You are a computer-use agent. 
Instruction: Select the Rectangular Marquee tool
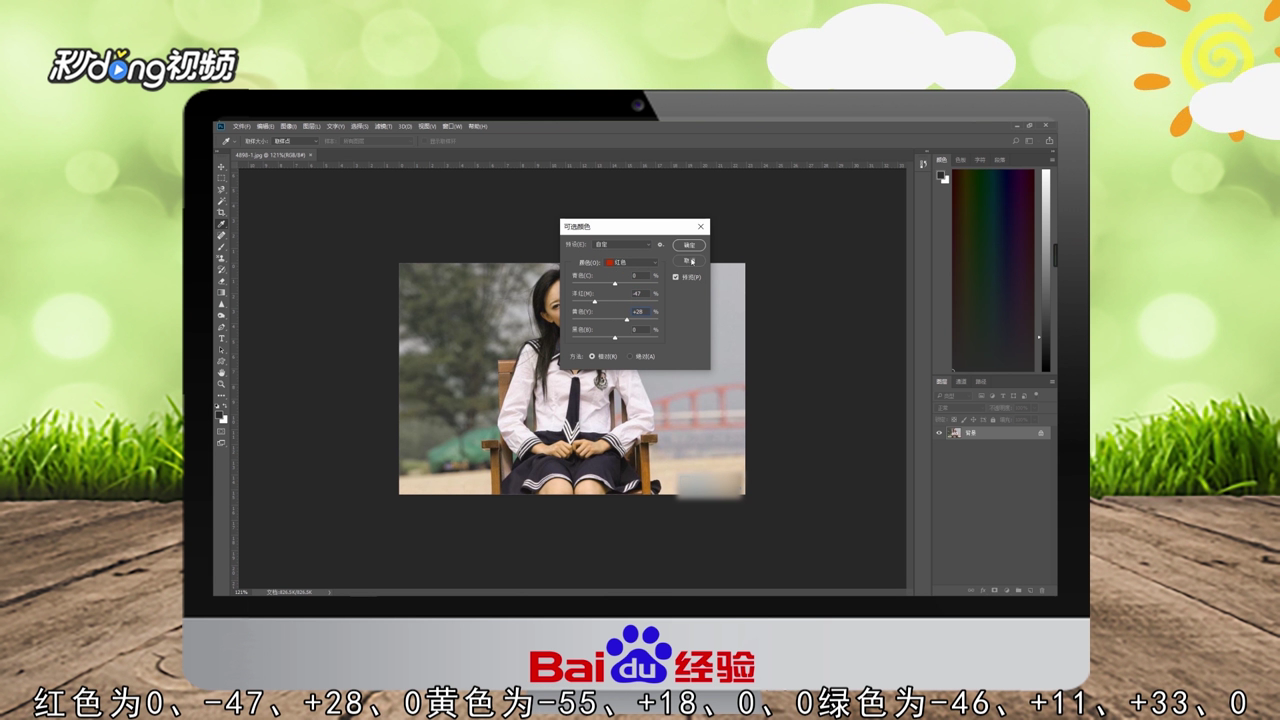223,178
